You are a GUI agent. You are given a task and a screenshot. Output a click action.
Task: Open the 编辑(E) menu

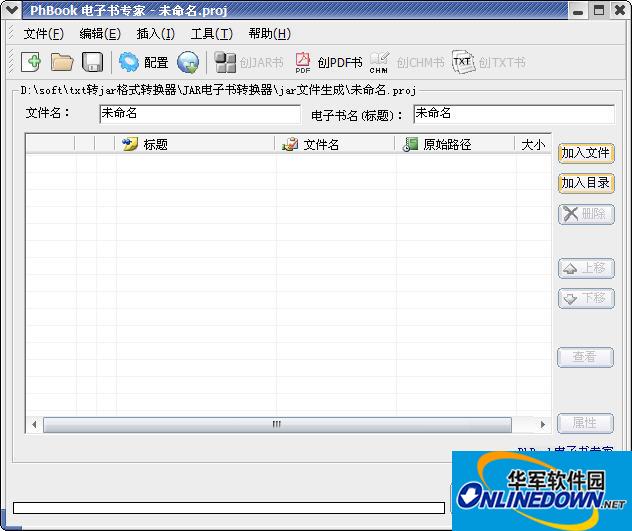click(100, 34)
